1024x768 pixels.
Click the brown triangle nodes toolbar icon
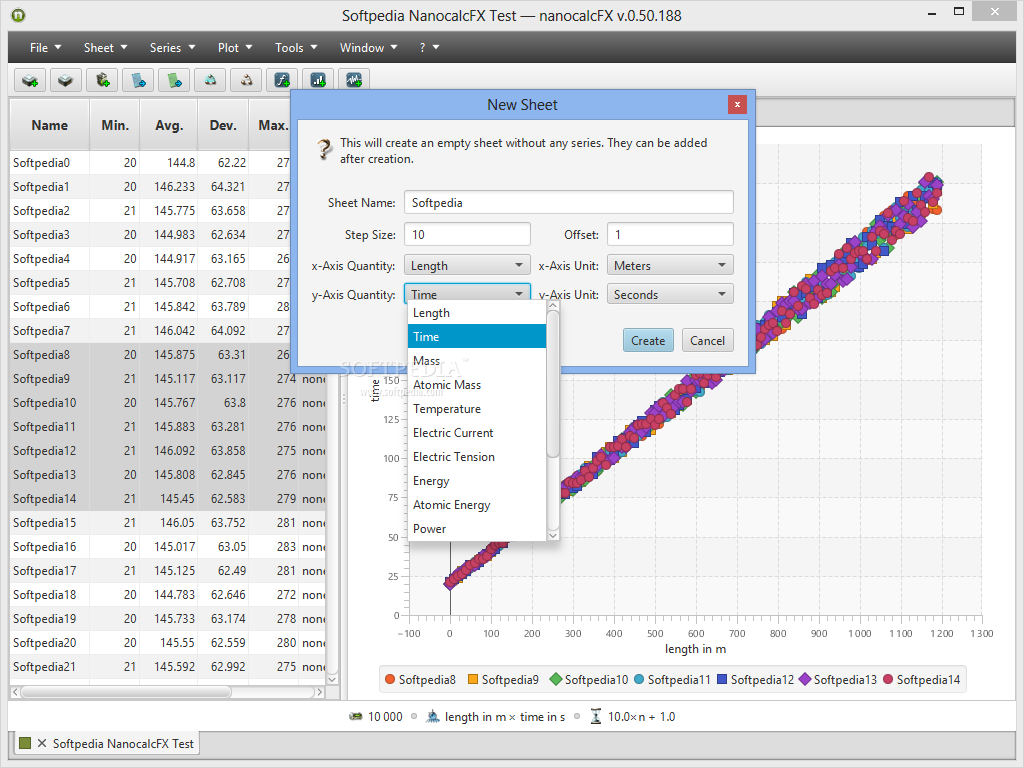246,80
